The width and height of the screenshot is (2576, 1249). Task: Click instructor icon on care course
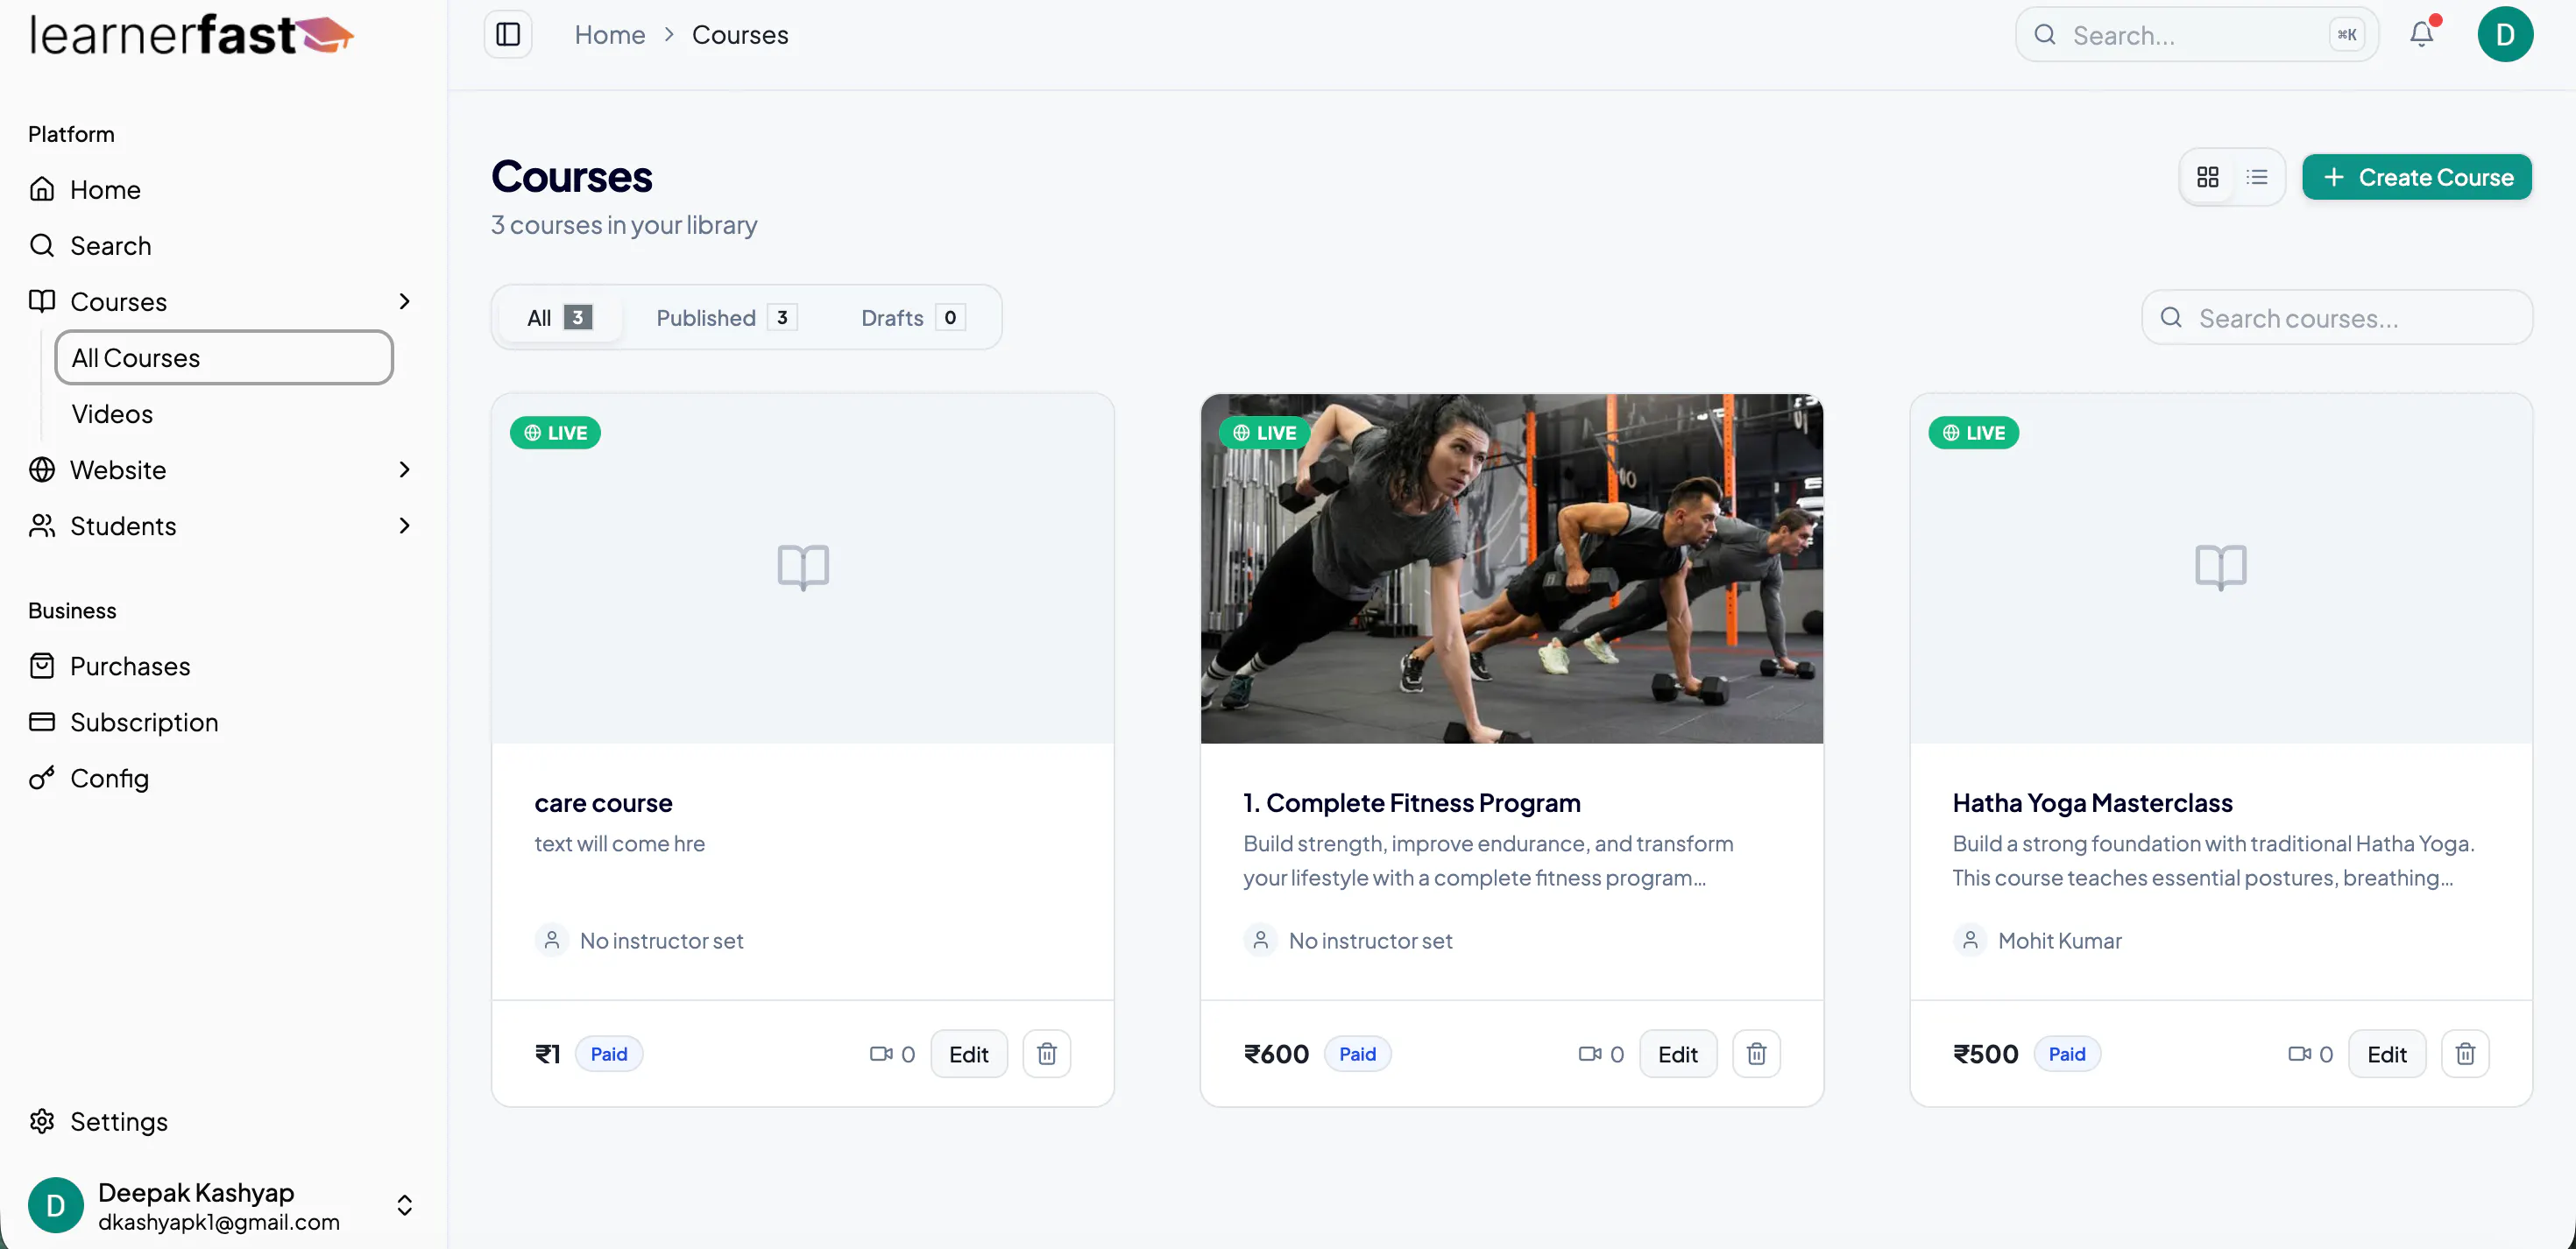tap(551, 940)
